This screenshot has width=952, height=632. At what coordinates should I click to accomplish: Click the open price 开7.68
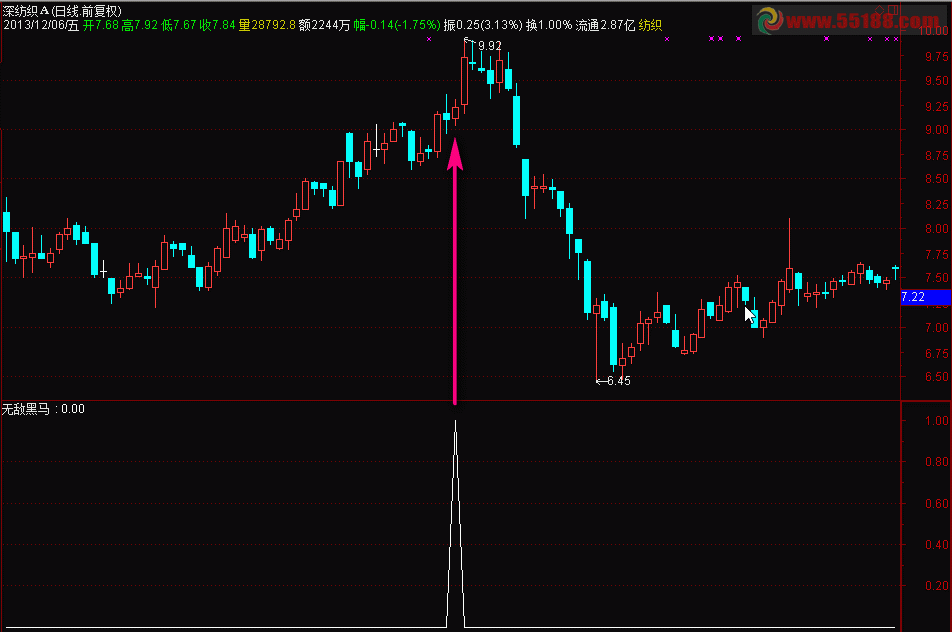(101, 25)
